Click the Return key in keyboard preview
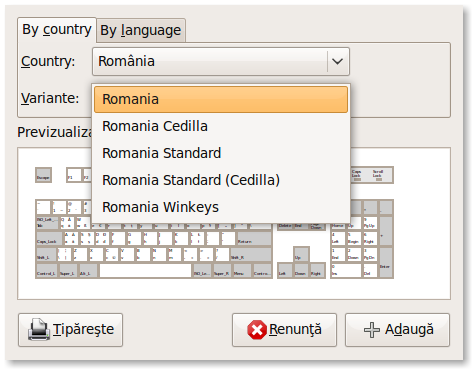Viewport: 472px width, 369px height. pyautogui.click(x=254, y=239)
